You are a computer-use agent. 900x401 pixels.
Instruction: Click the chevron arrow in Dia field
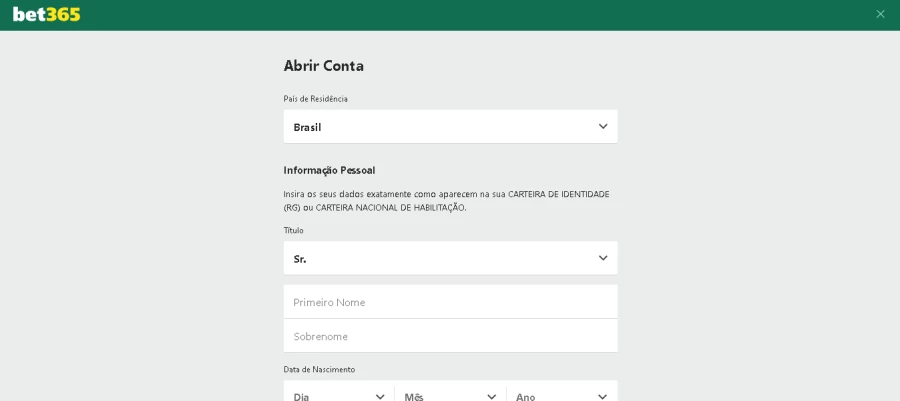pyautogui.click(x=380, y=396)
